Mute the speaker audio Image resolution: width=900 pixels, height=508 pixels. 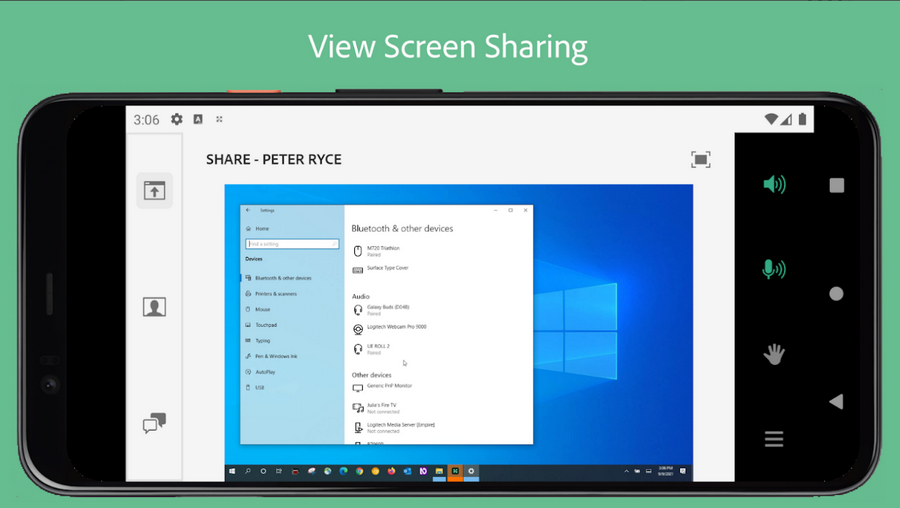coord(774,184)
